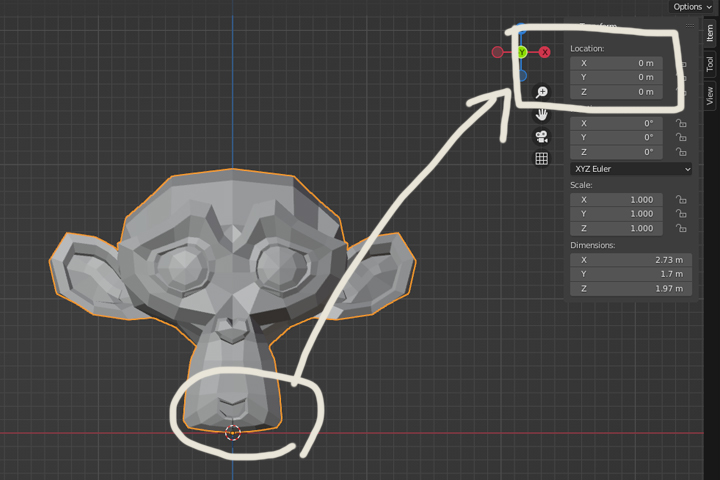Viewport: 720px width, 480px height.
Task: Edit the Dimensions Z field 1.97 m
Action: point(631,288)
